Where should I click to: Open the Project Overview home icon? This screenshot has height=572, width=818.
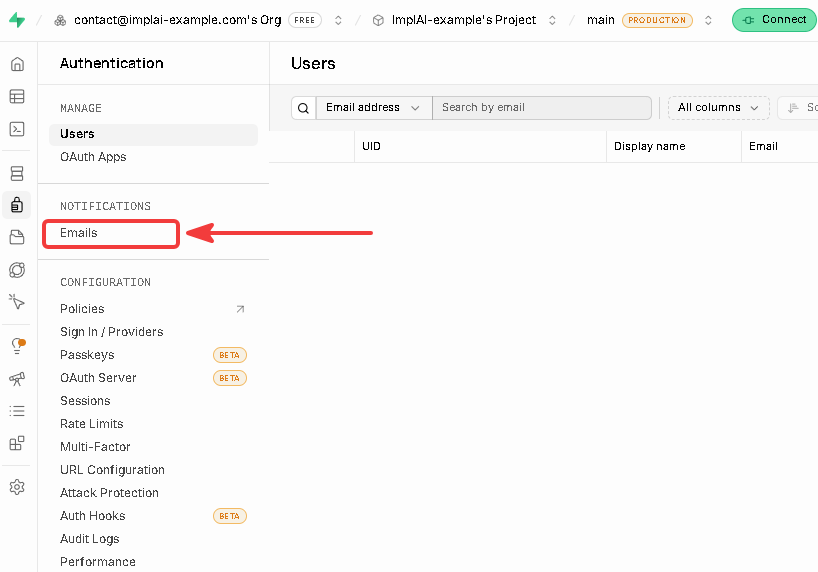pyautogui.click(x=17, y=64)
